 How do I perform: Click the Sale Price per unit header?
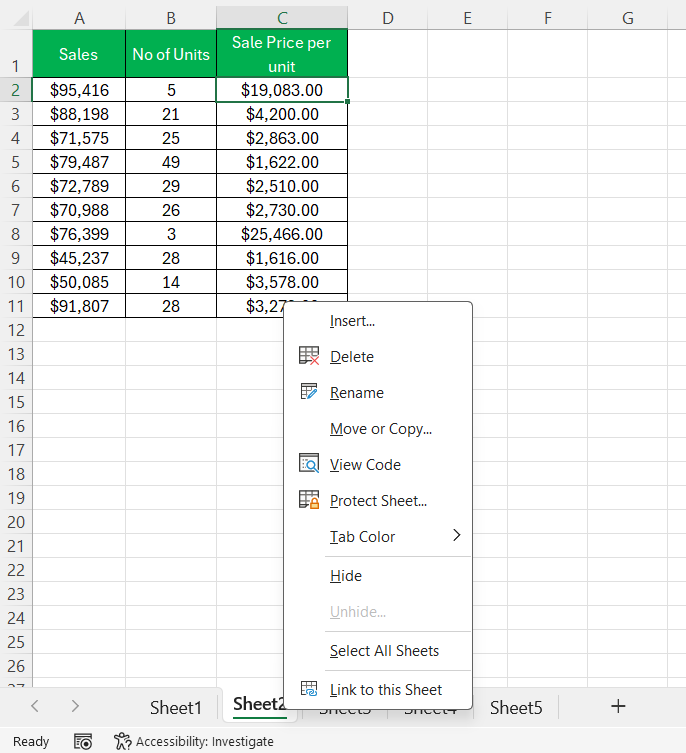(282, 54)
